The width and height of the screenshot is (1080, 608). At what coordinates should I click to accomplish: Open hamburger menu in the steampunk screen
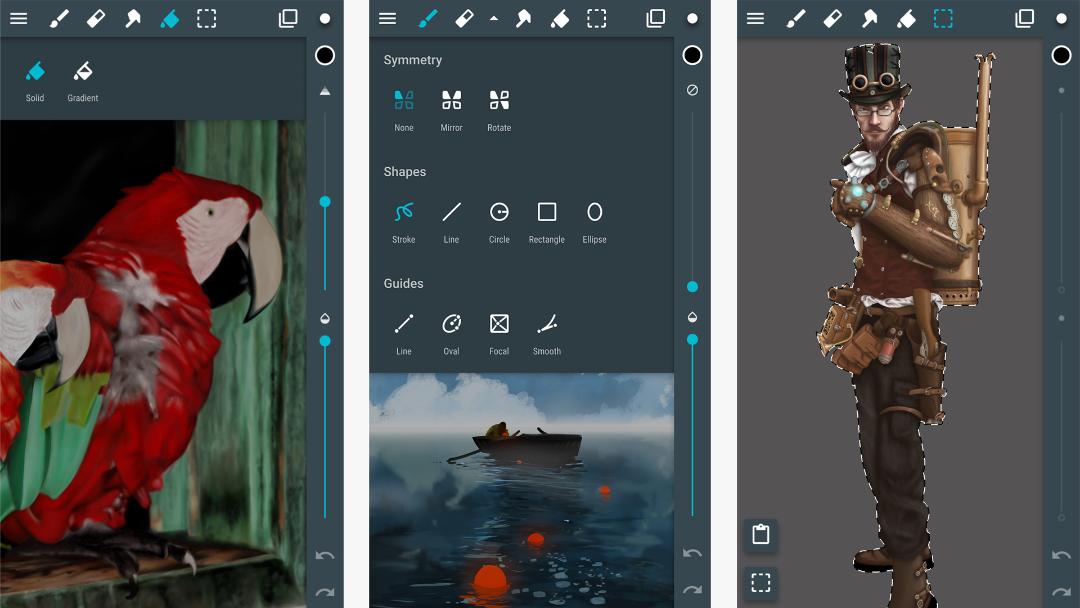pyautogui.click(x=756, y=19)
